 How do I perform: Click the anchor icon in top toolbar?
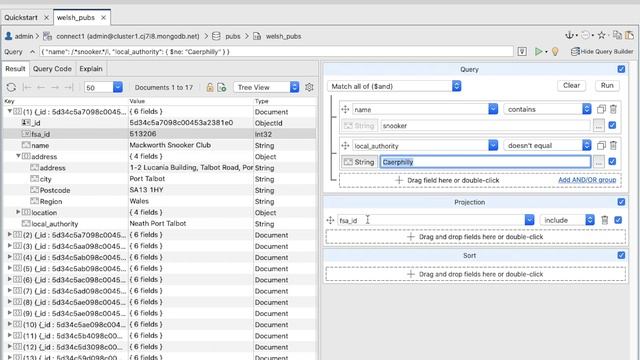[569, 36]
